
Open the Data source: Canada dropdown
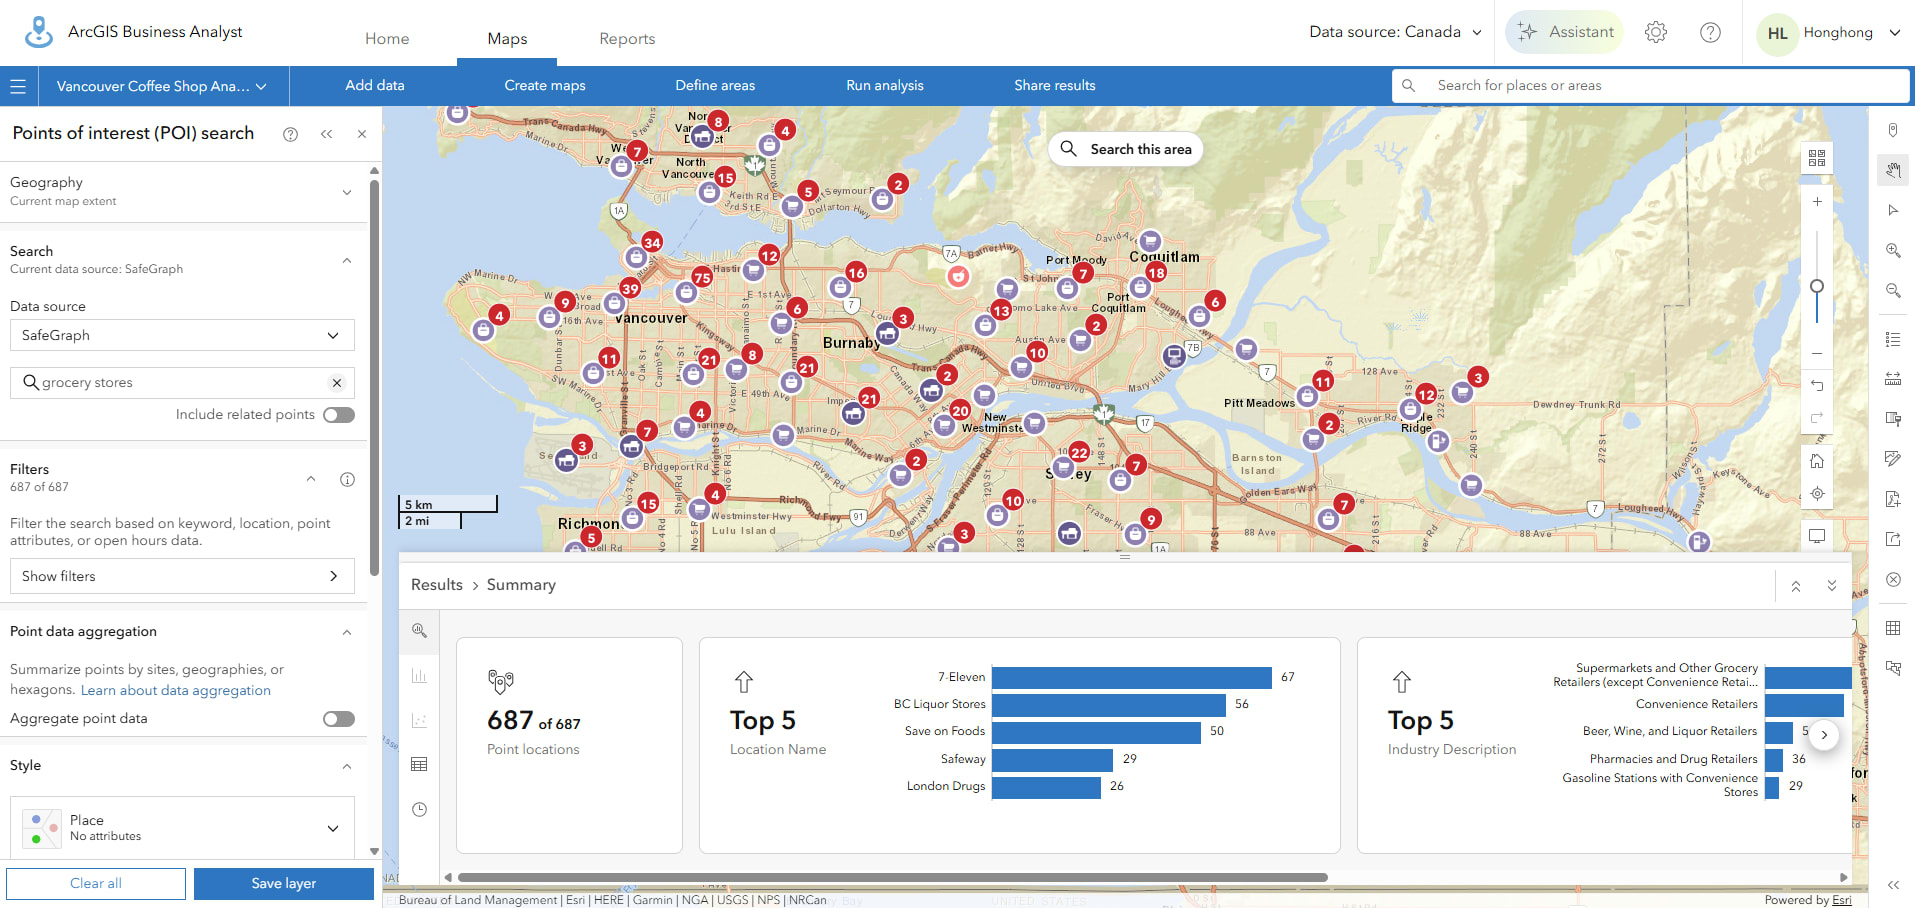coord(1395,32)
